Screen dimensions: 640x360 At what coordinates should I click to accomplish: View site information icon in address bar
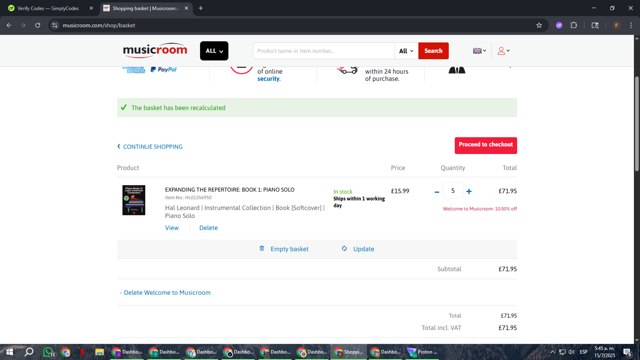[55, 25]
